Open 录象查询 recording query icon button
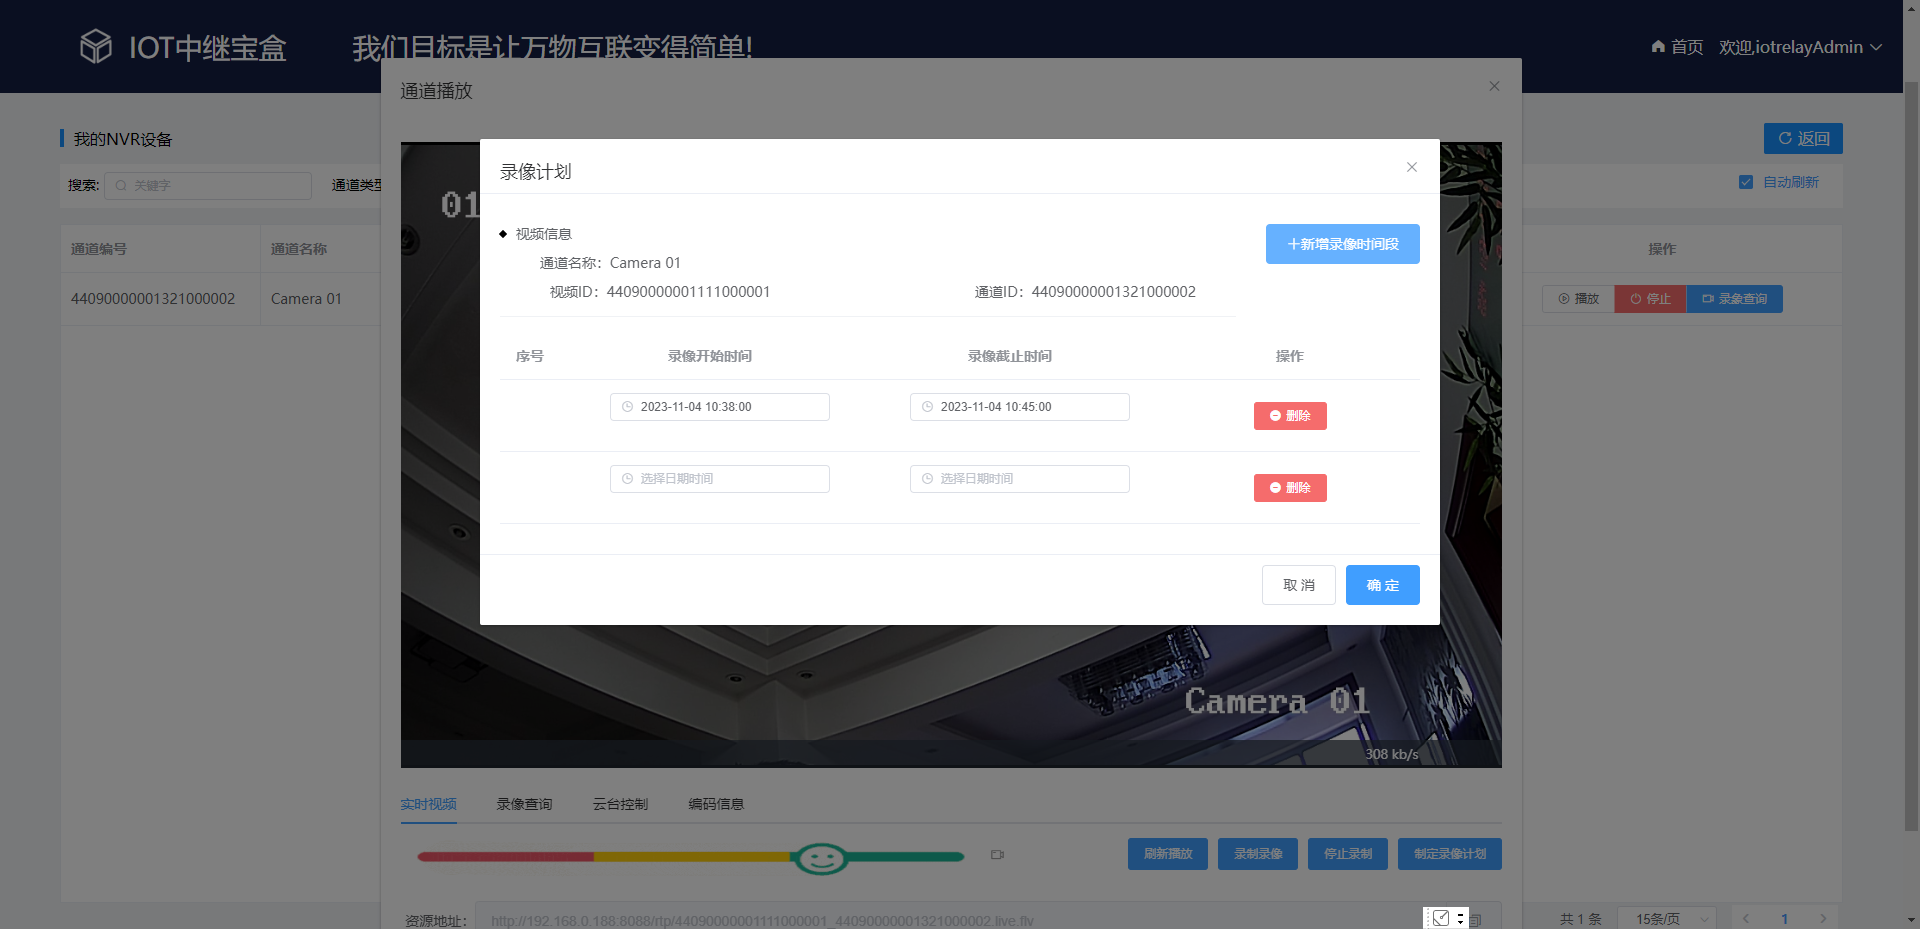Image resolution: width=1920 pixels, height=929 pixels. tap(1710, 298)
